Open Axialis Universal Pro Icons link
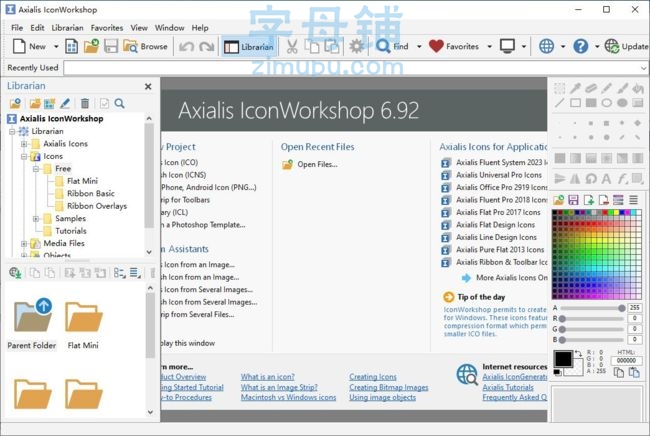Image resolution: width=650 pixels, height=436 pixels. point(499,175)
